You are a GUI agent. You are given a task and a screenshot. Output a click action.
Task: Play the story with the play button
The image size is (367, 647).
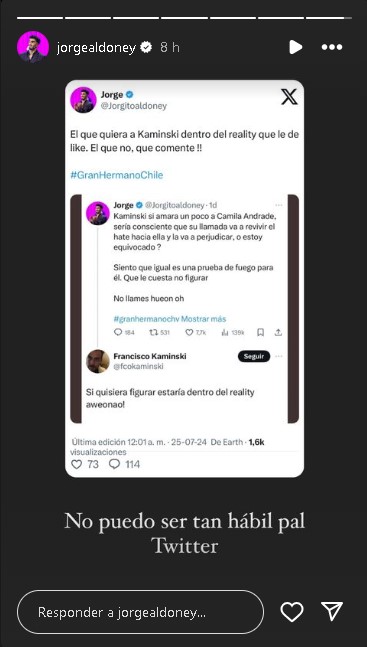click(295, 47)
